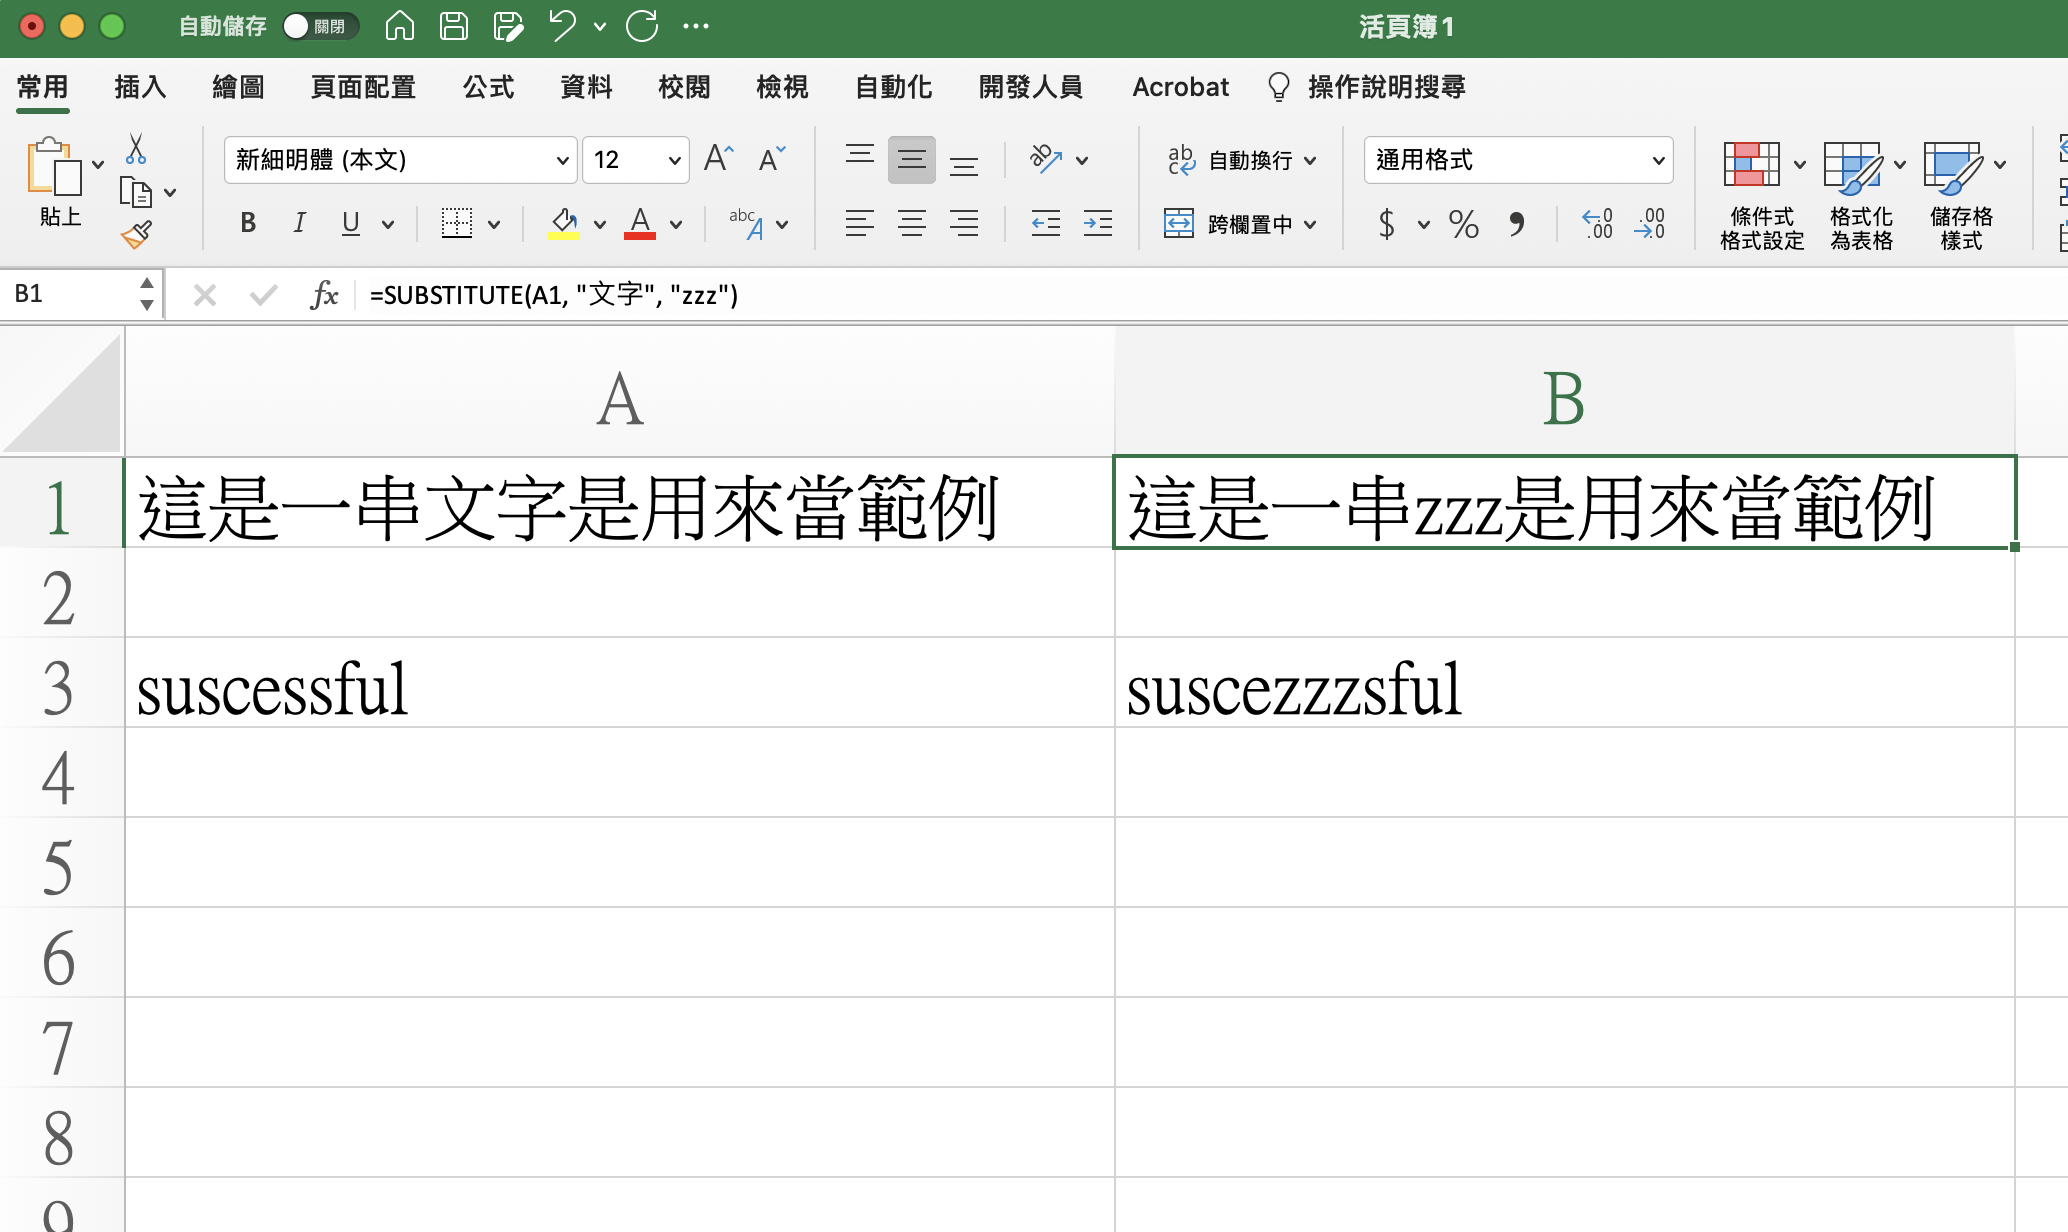Click the insert function fx icon
This screenshot has width=2068, height=1232.
[x=324, y=295]
